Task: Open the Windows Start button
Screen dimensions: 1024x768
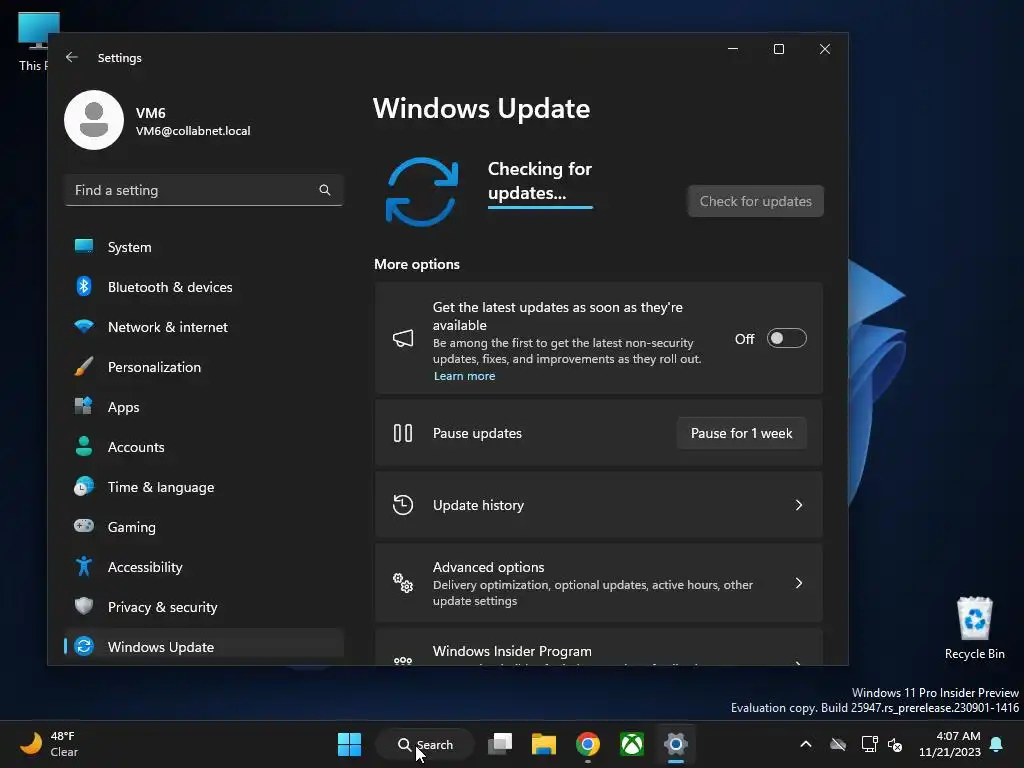Action: 349,744
